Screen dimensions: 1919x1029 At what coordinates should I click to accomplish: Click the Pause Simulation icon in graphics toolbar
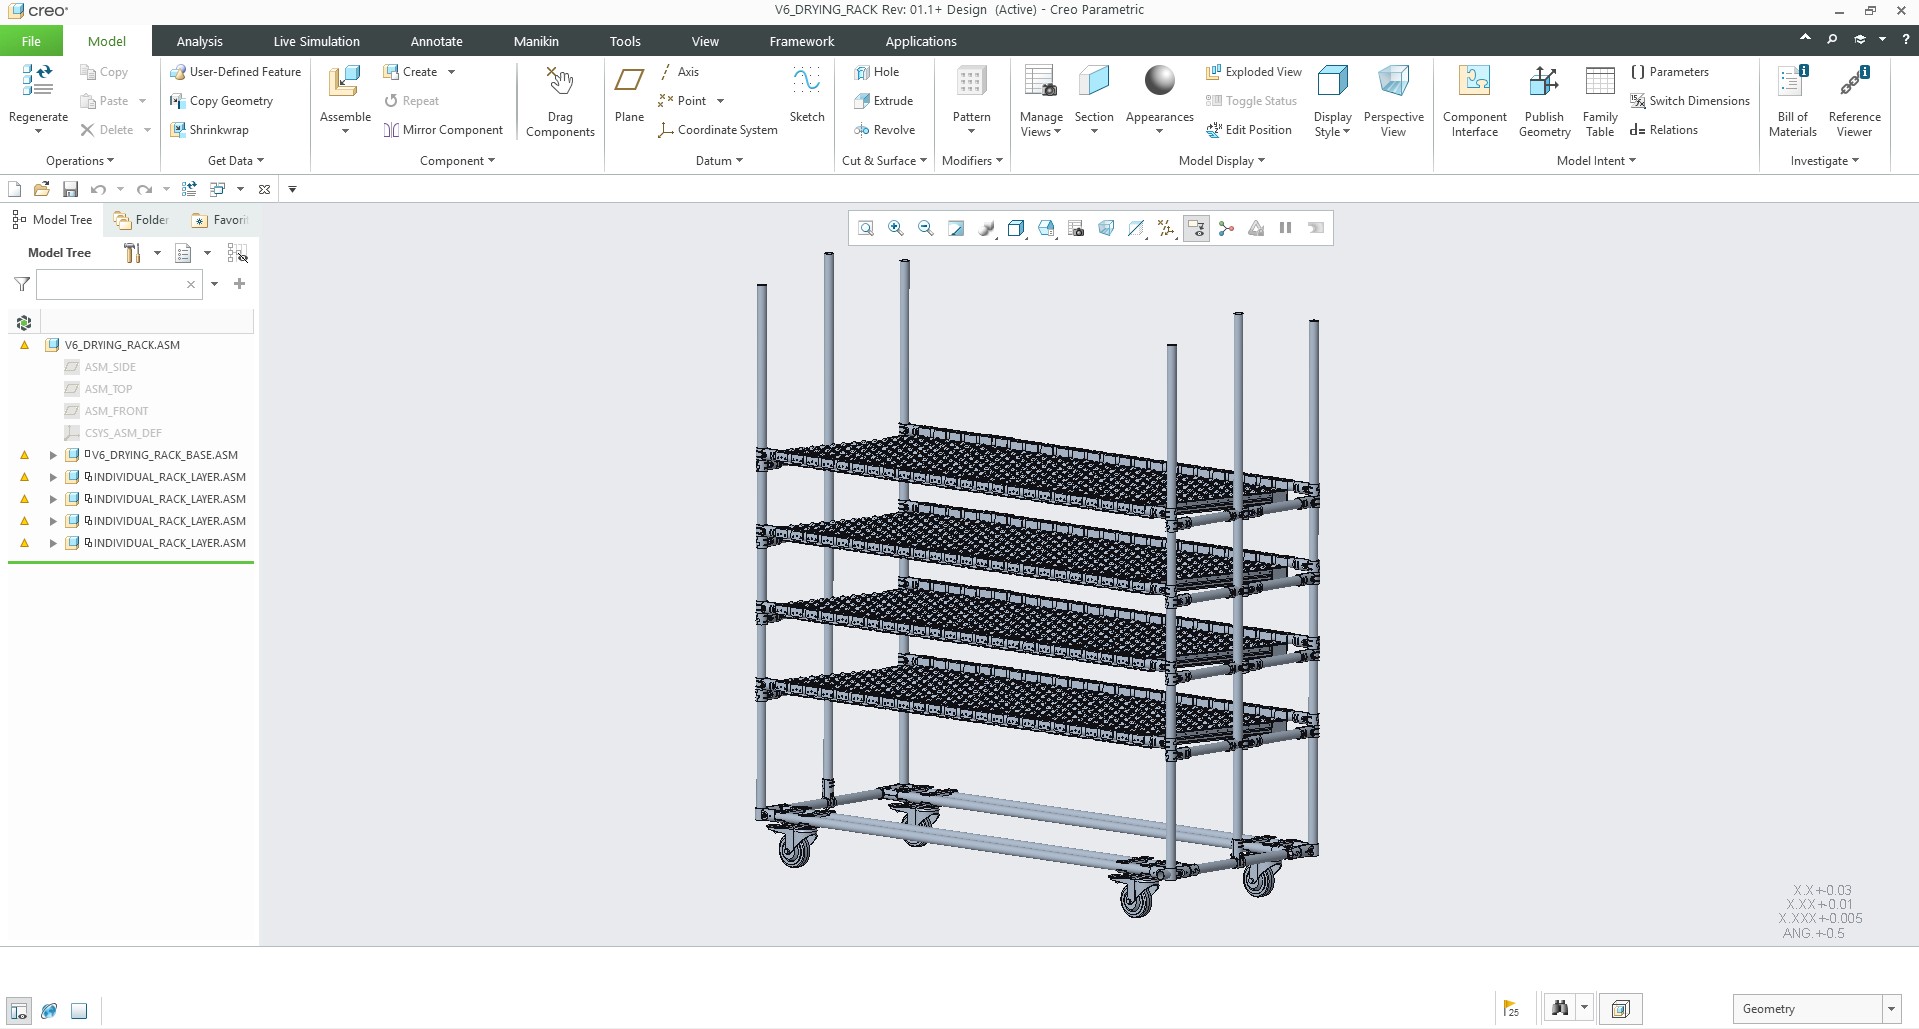pyautogui.click(x=1286, y=228)
